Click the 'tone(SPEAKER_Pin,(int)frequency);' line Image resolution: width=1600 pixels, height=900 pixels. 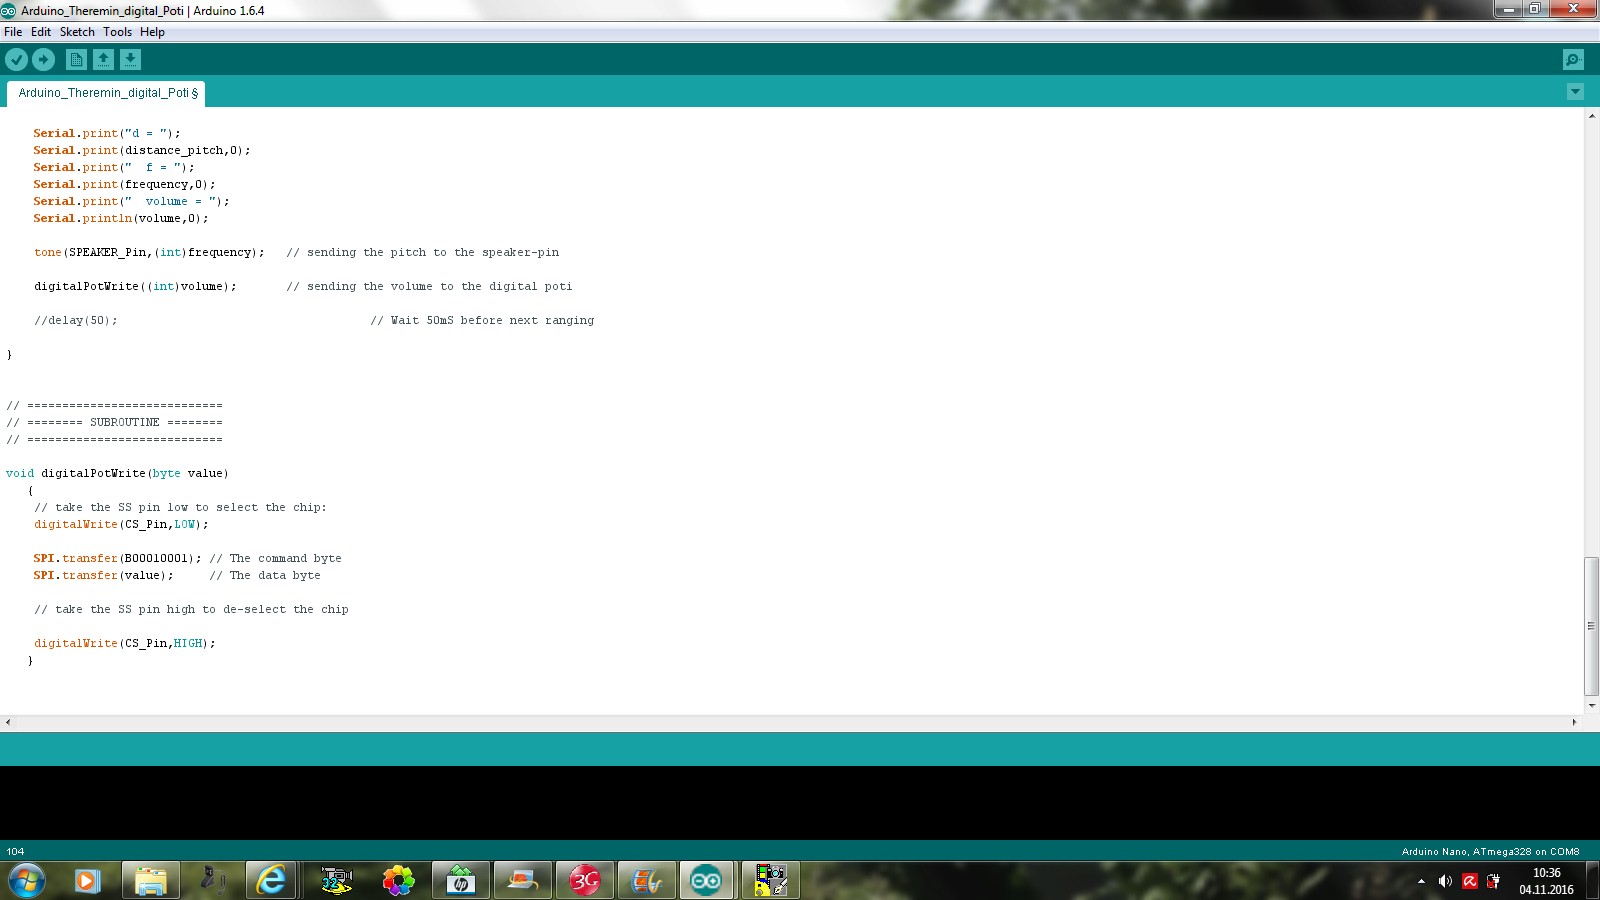(x=149, y=252)
